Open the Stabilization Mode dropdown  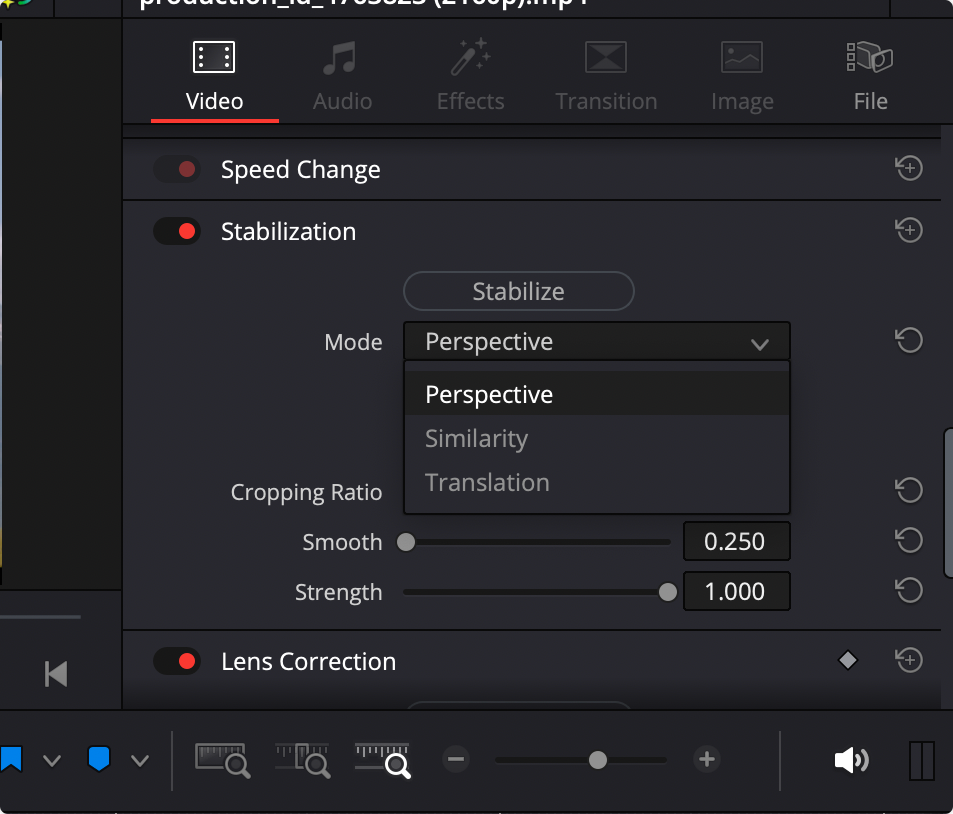tap(596, 341)
